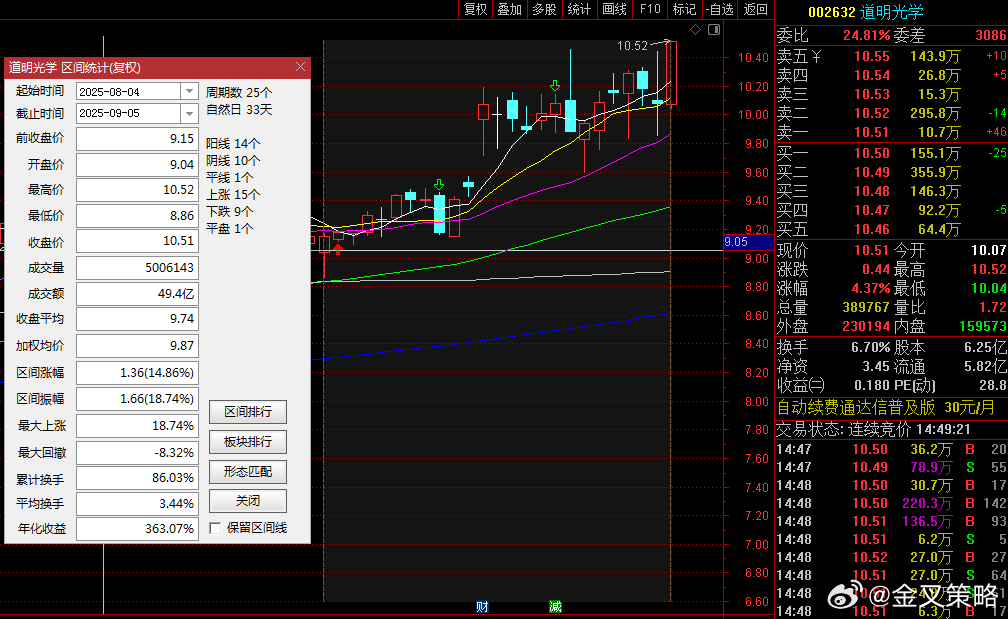Enable the 保留区间线 checkbox
The image size is (1008, 619).
(216, 528)
